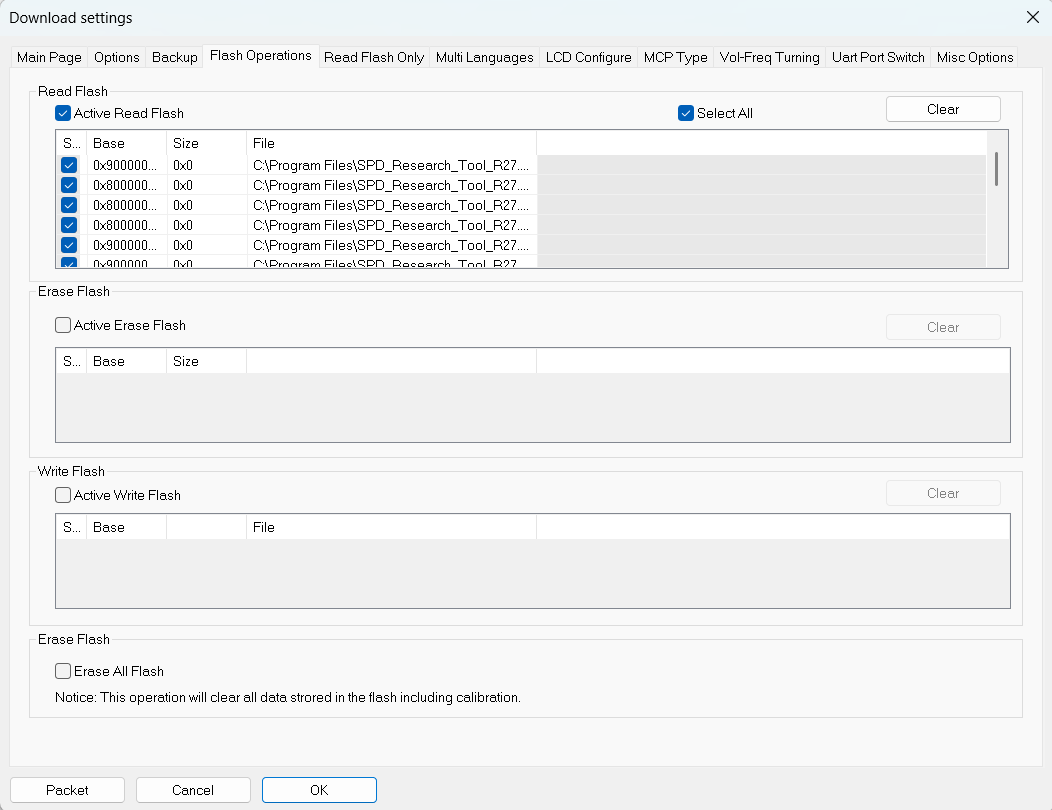
Task: Click the Cancel button
Action: coord(193,790)
